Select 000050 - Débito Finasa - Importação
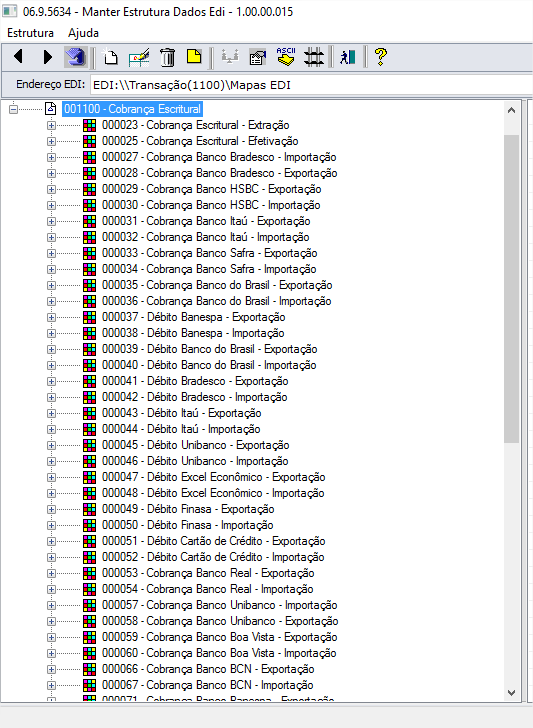This screenshot has height=728, width=533. [x=188, y=526]
